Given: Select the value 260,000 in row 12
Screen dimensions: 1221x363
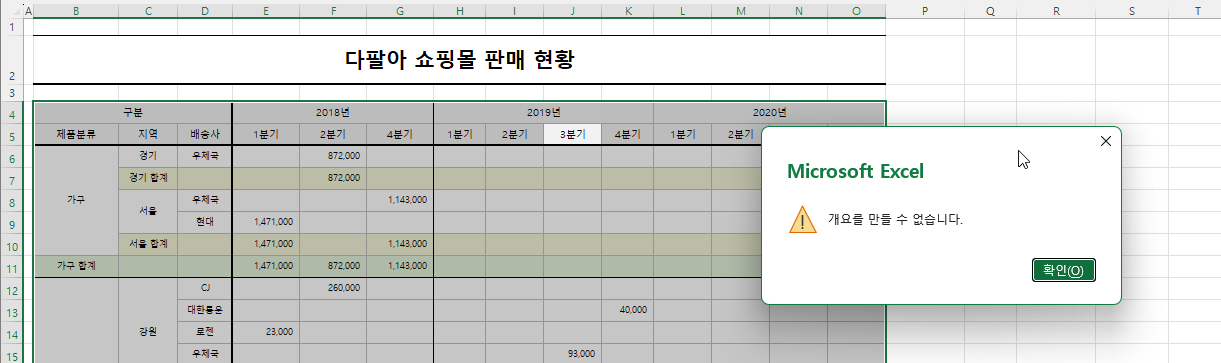Looking at the screenshot, I should coord(333,288).
